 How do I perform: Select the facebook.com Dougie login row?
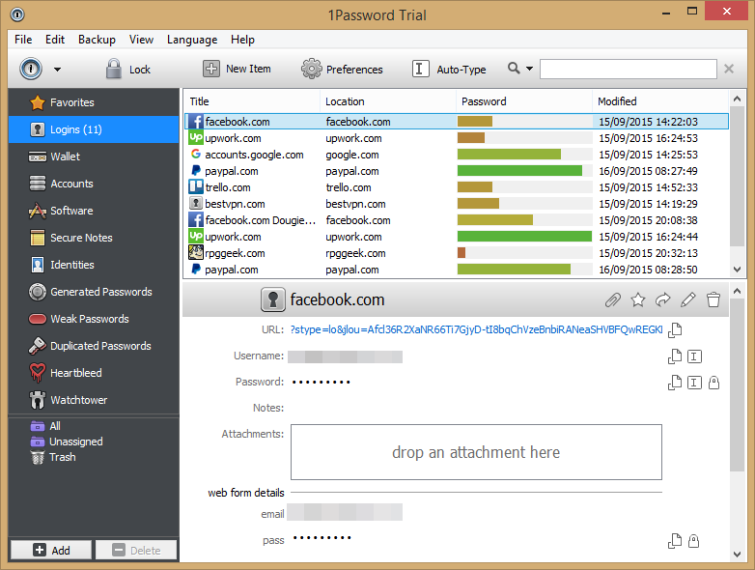click(x=456, y=220)
